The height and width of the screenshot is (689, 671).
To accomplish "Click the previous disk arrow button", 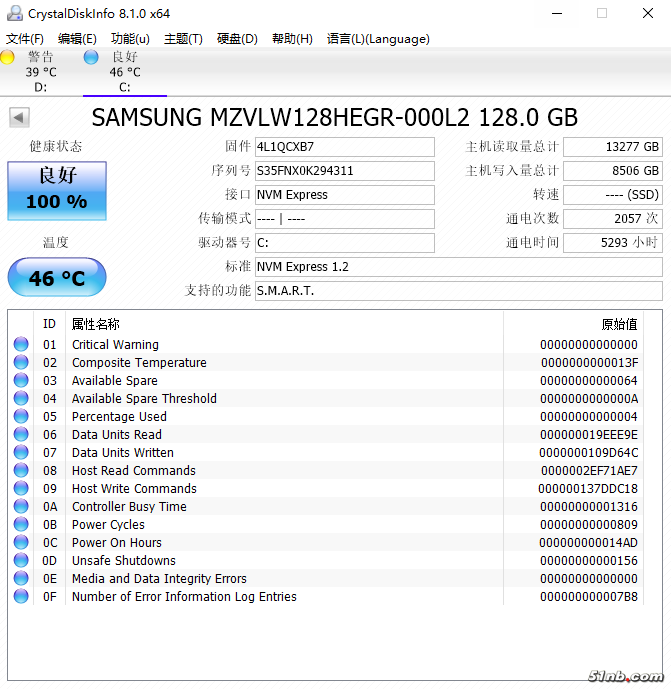I will coord(18,118).
